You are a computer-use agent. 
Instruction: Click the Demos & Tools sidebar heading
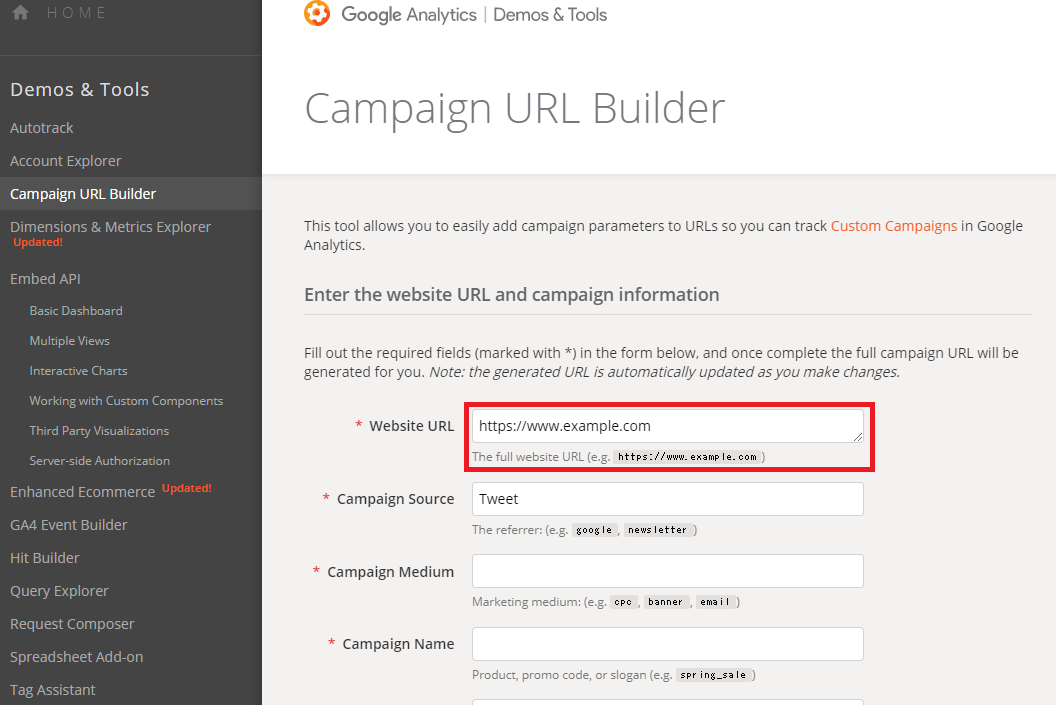(79, 90)
